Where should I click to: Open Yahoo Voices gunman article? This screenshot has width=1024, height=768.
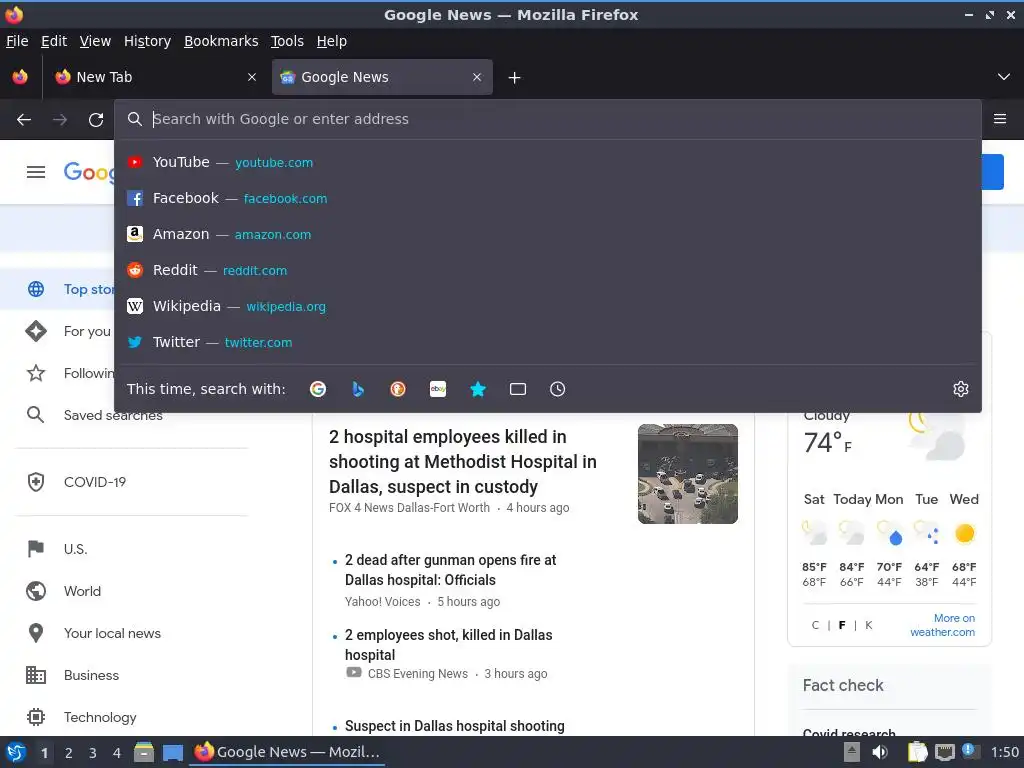click(451, 570)
